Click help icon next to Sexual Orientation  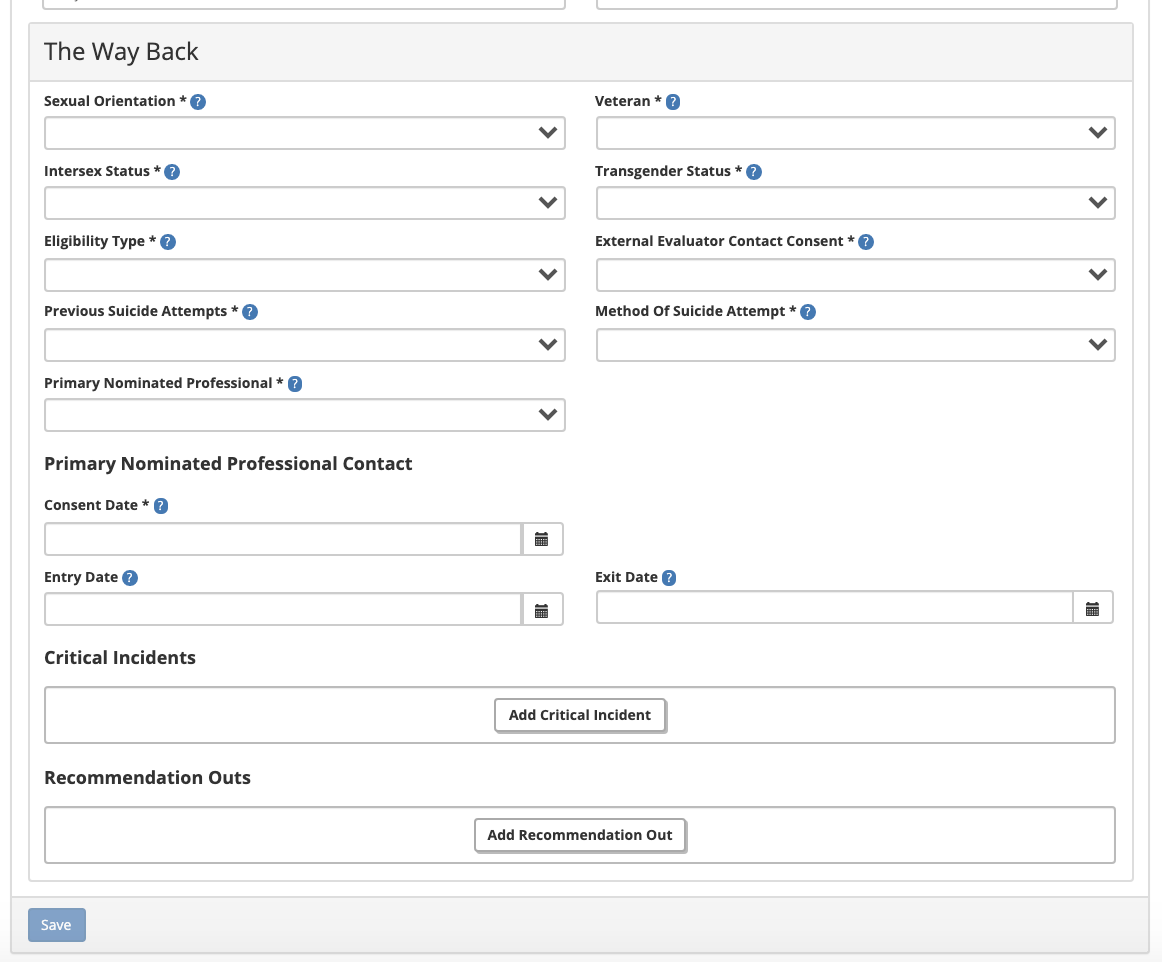(198, 102)
